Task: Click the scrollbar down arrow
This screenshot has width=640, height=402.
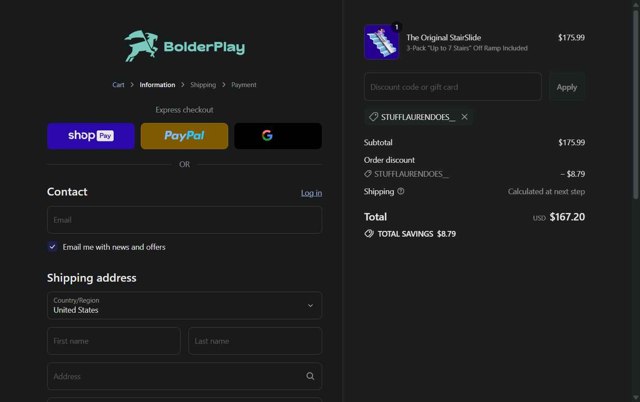Action: pos(636,397)
